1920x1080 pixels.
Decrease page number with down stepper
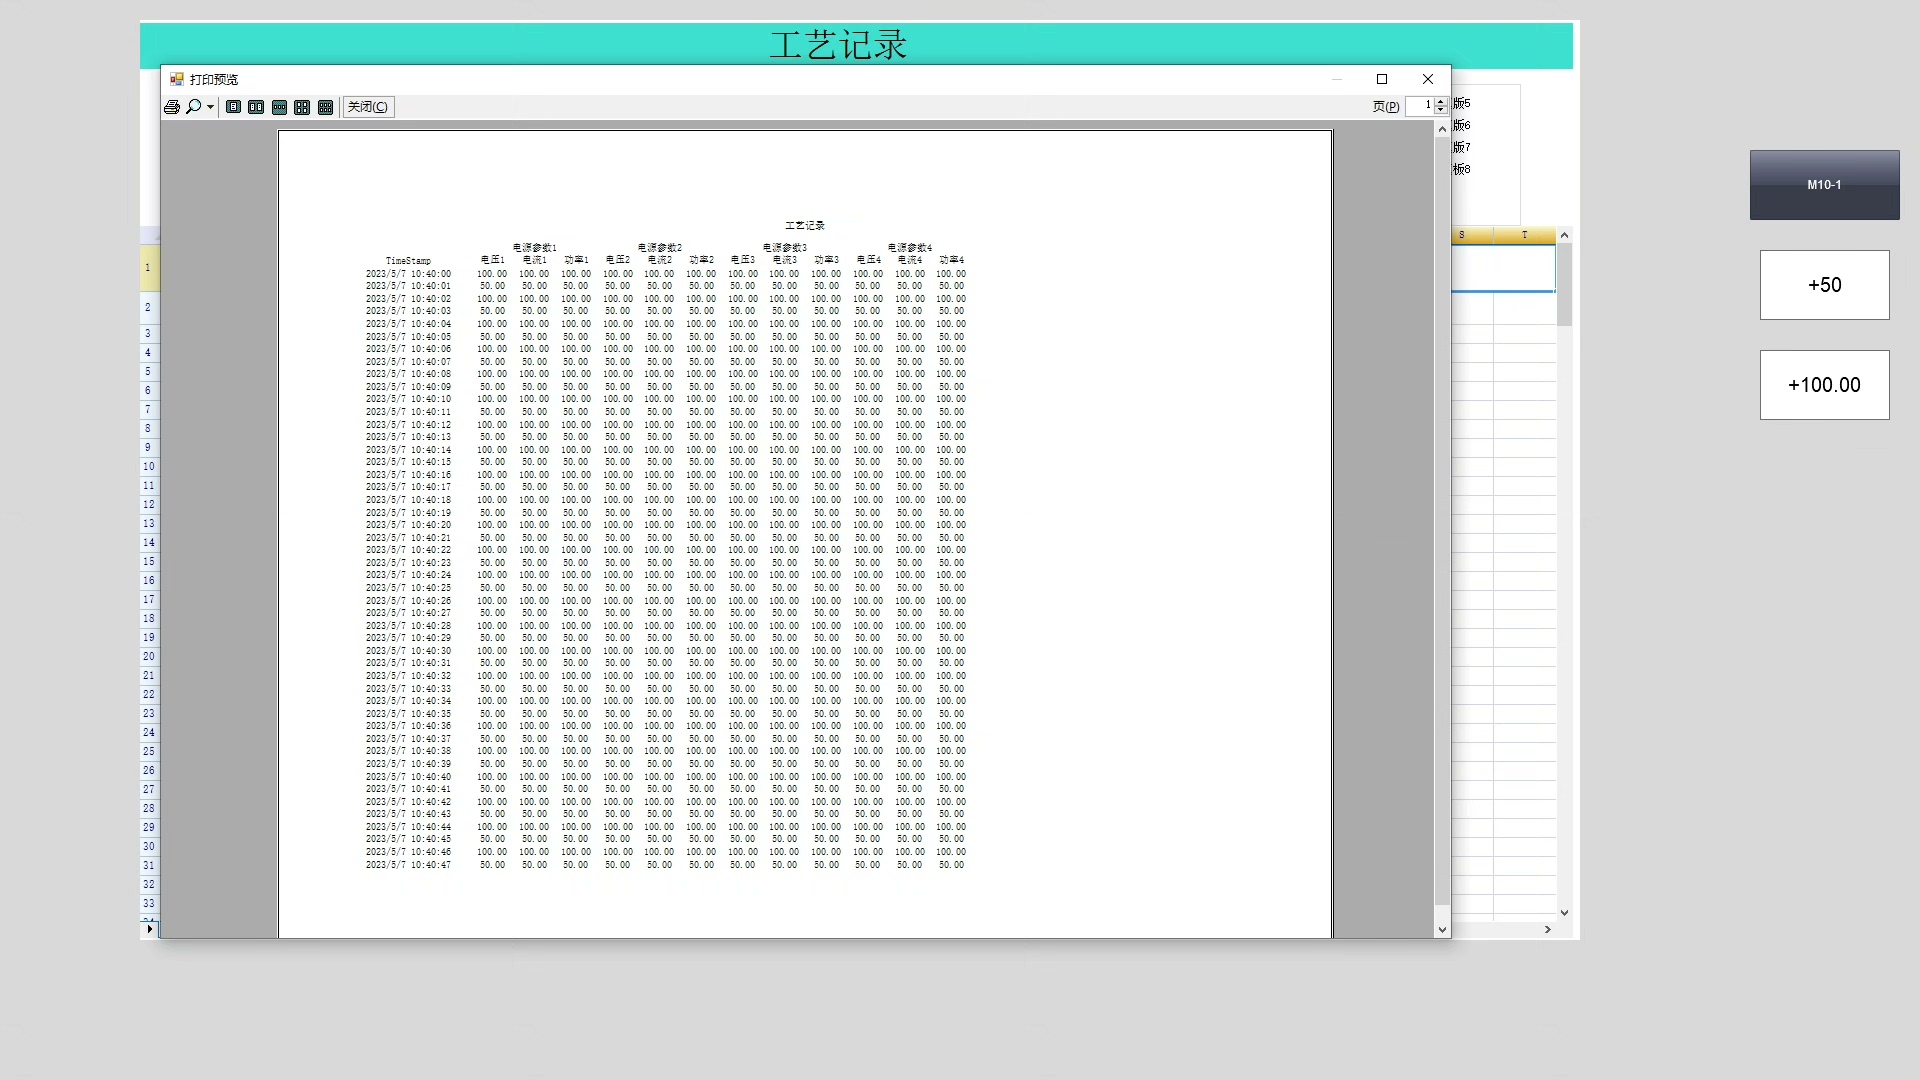(1440, 110)
